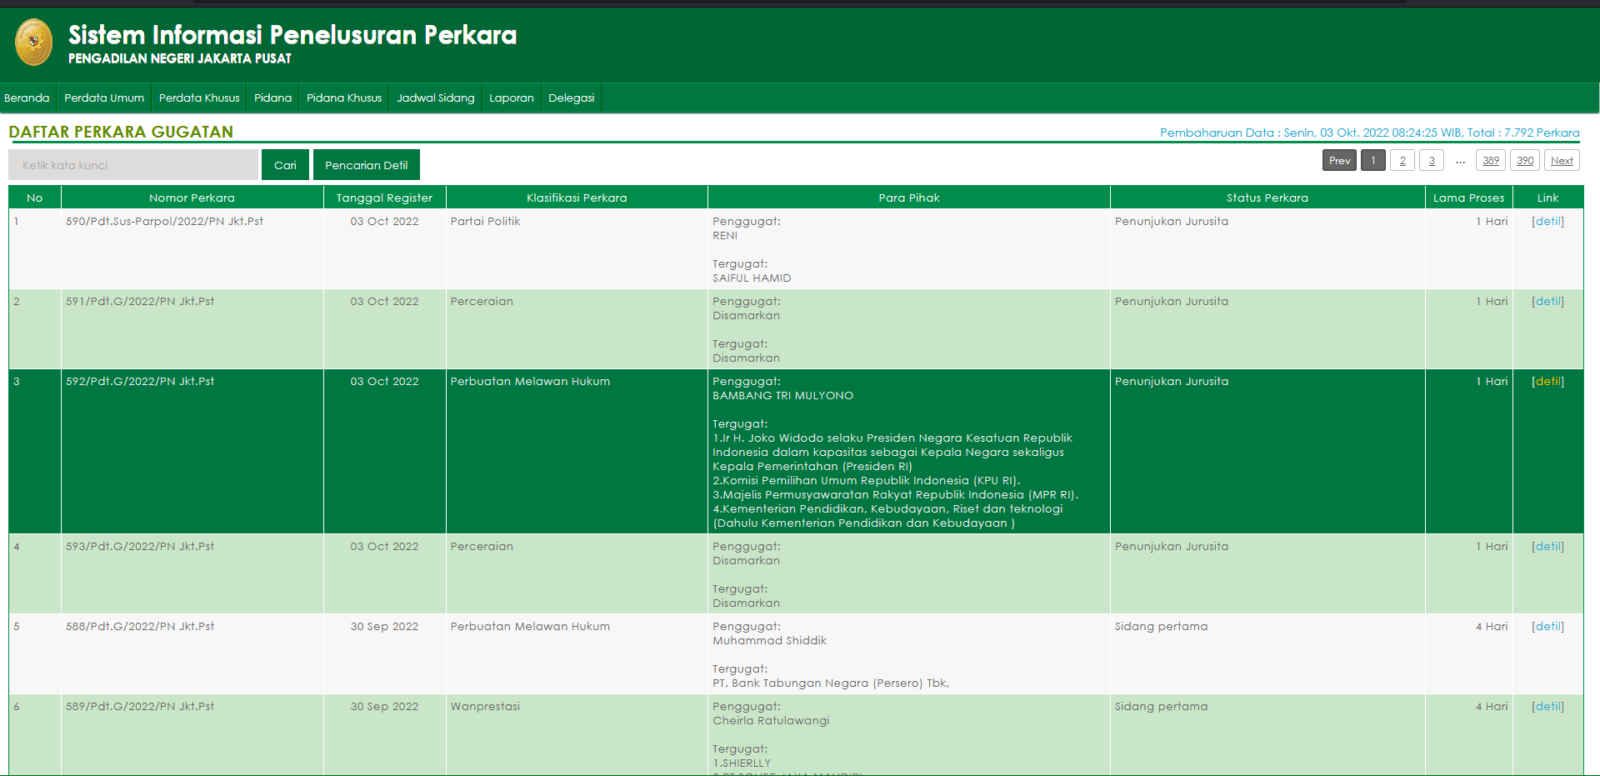Image resolution: width=1600 pixels, height=776 pixels.
Task: Open Pencarian Detil advanced search
Action: [366, 165]
